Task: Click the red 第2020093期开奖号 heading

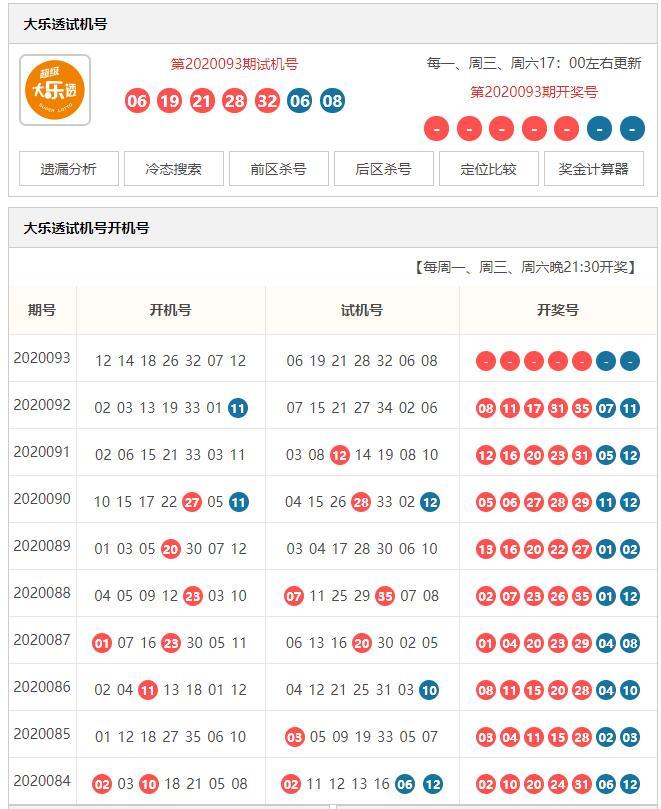Action: 534,92
